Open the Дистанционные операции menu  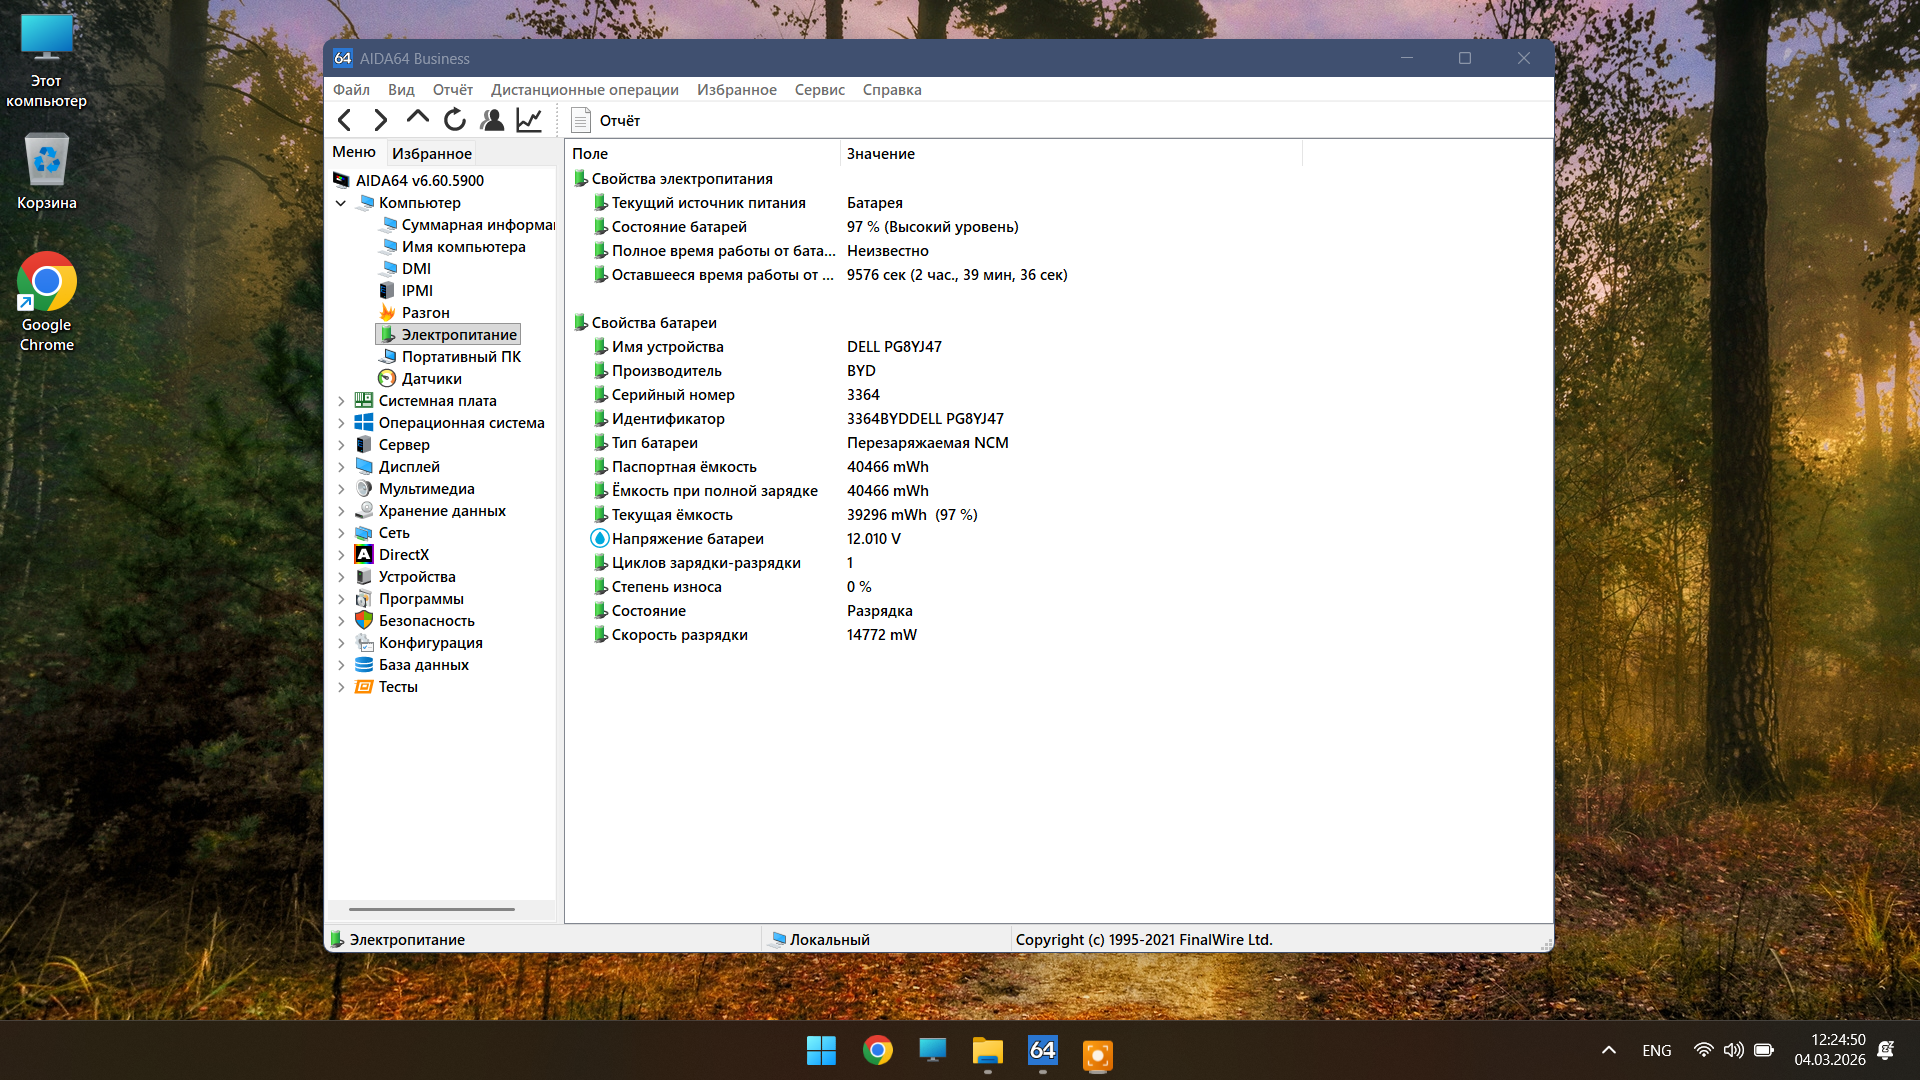pyautogui.click(x=584, y=90)
